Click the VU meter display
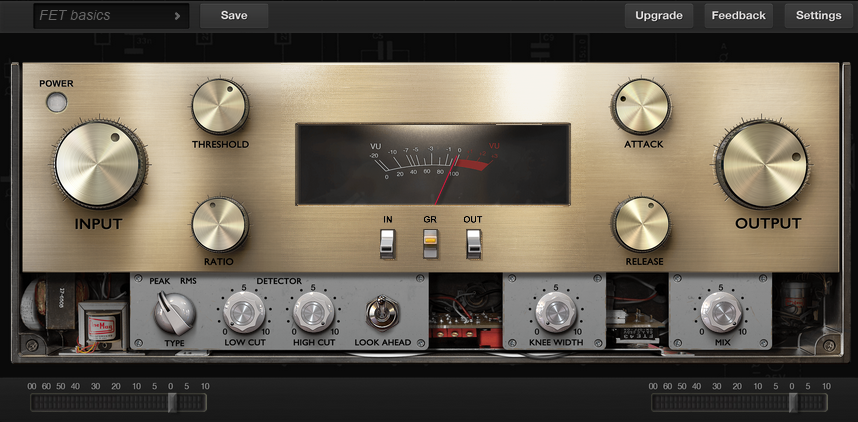The height and width of the screenshot is (422, 858). tap(433, 164)
